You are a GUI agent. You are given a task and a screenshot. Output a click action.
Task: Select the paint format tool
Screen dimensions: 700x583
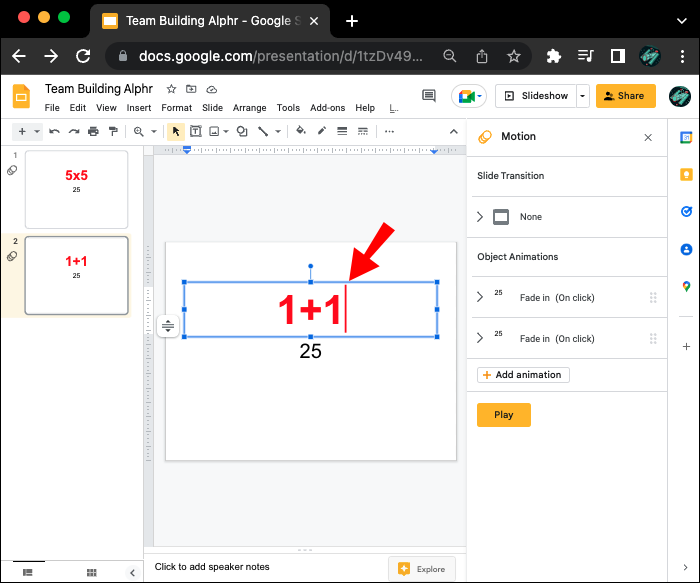click(113, 131)
